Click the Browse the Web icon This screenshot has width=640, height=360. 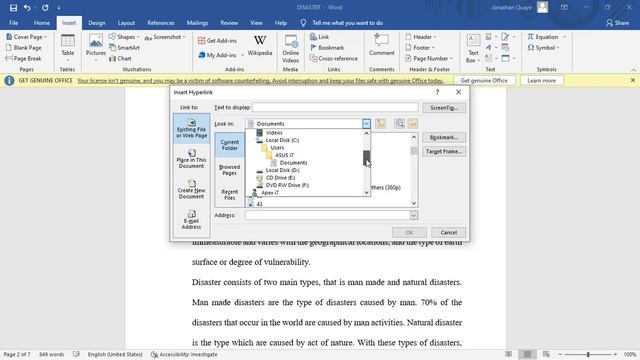coord(400,124)
